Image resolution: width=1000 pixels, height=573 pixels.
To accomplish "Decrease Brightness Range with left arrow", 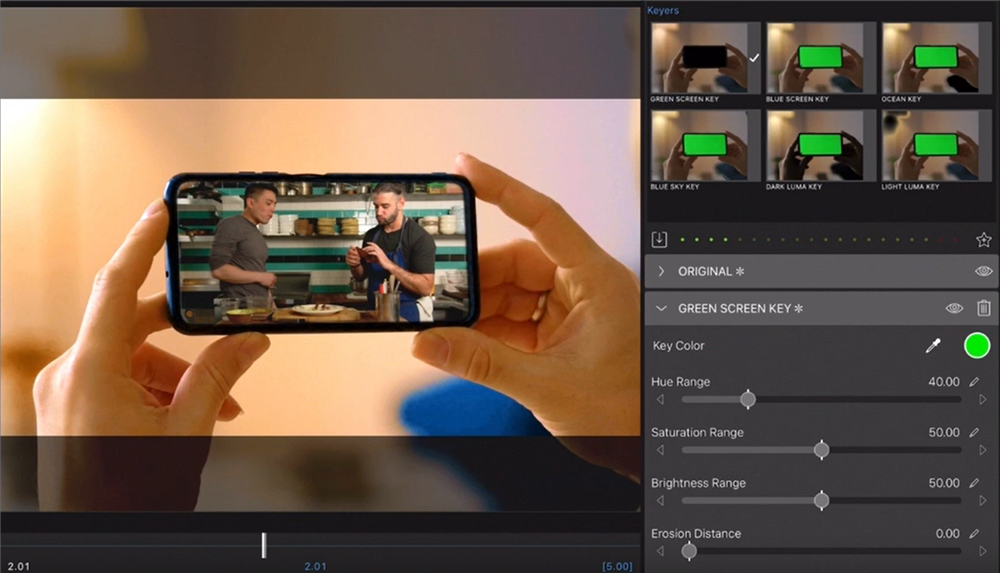I will pos(660,501).
